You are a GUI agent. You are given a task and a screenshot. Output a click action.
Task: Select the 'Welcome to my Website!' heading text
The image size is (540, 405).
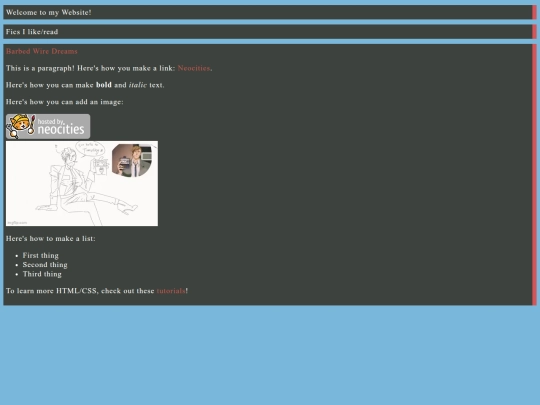[49, 12]
